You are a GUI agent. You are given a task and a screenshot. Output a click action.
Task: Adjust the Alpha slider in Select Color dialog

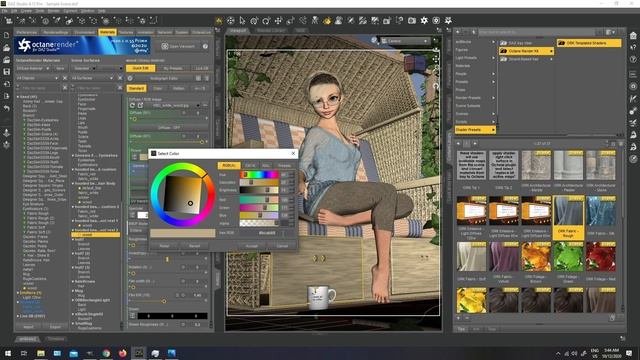(x=259, y=223)
